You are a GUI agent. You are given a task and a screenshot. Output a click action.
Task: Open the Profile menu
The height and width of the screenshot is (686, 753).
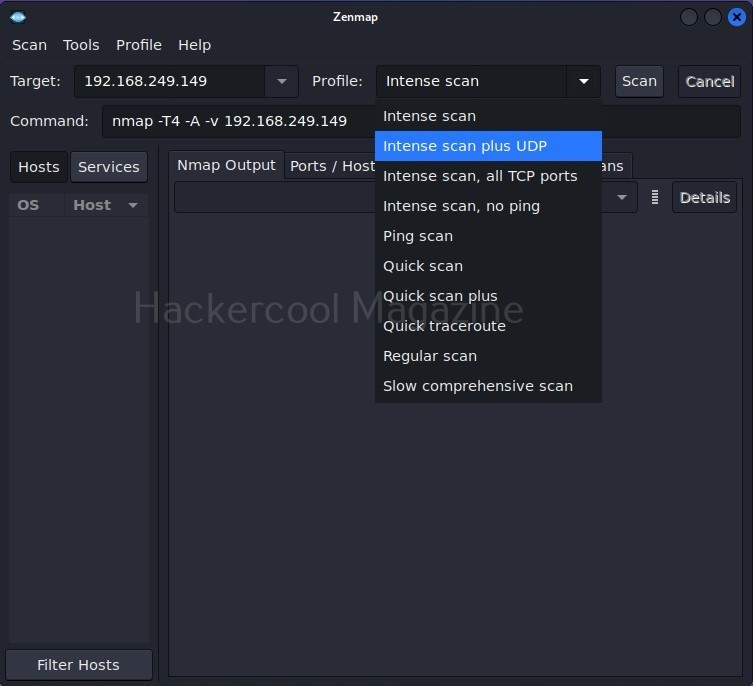coord(139,45)
